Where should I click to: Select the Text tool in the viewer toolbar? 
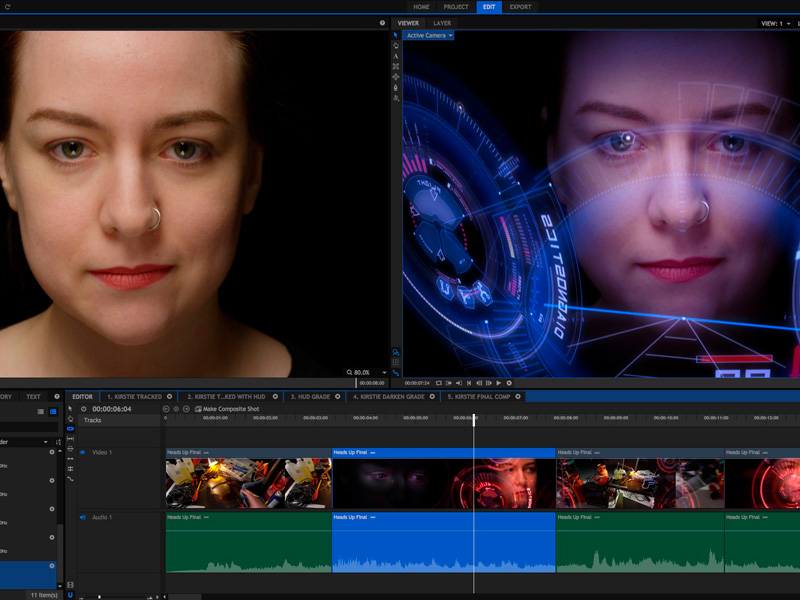[396, 56]
